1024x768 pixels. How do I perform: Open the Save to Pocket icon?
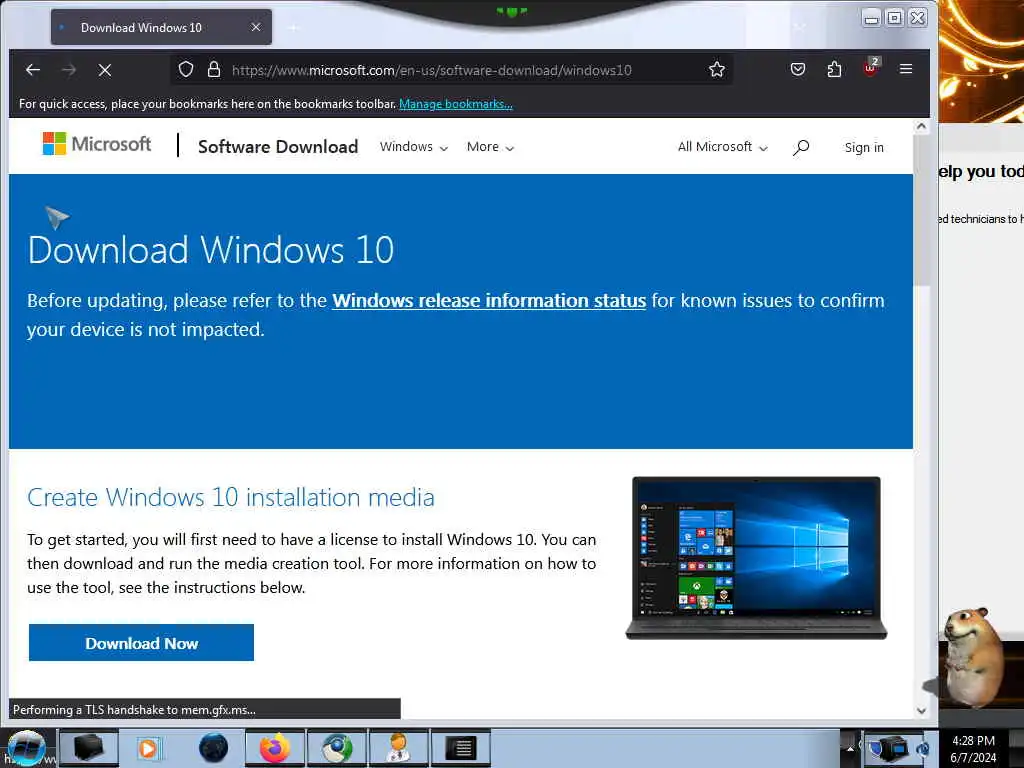click(x=797, y=69)
